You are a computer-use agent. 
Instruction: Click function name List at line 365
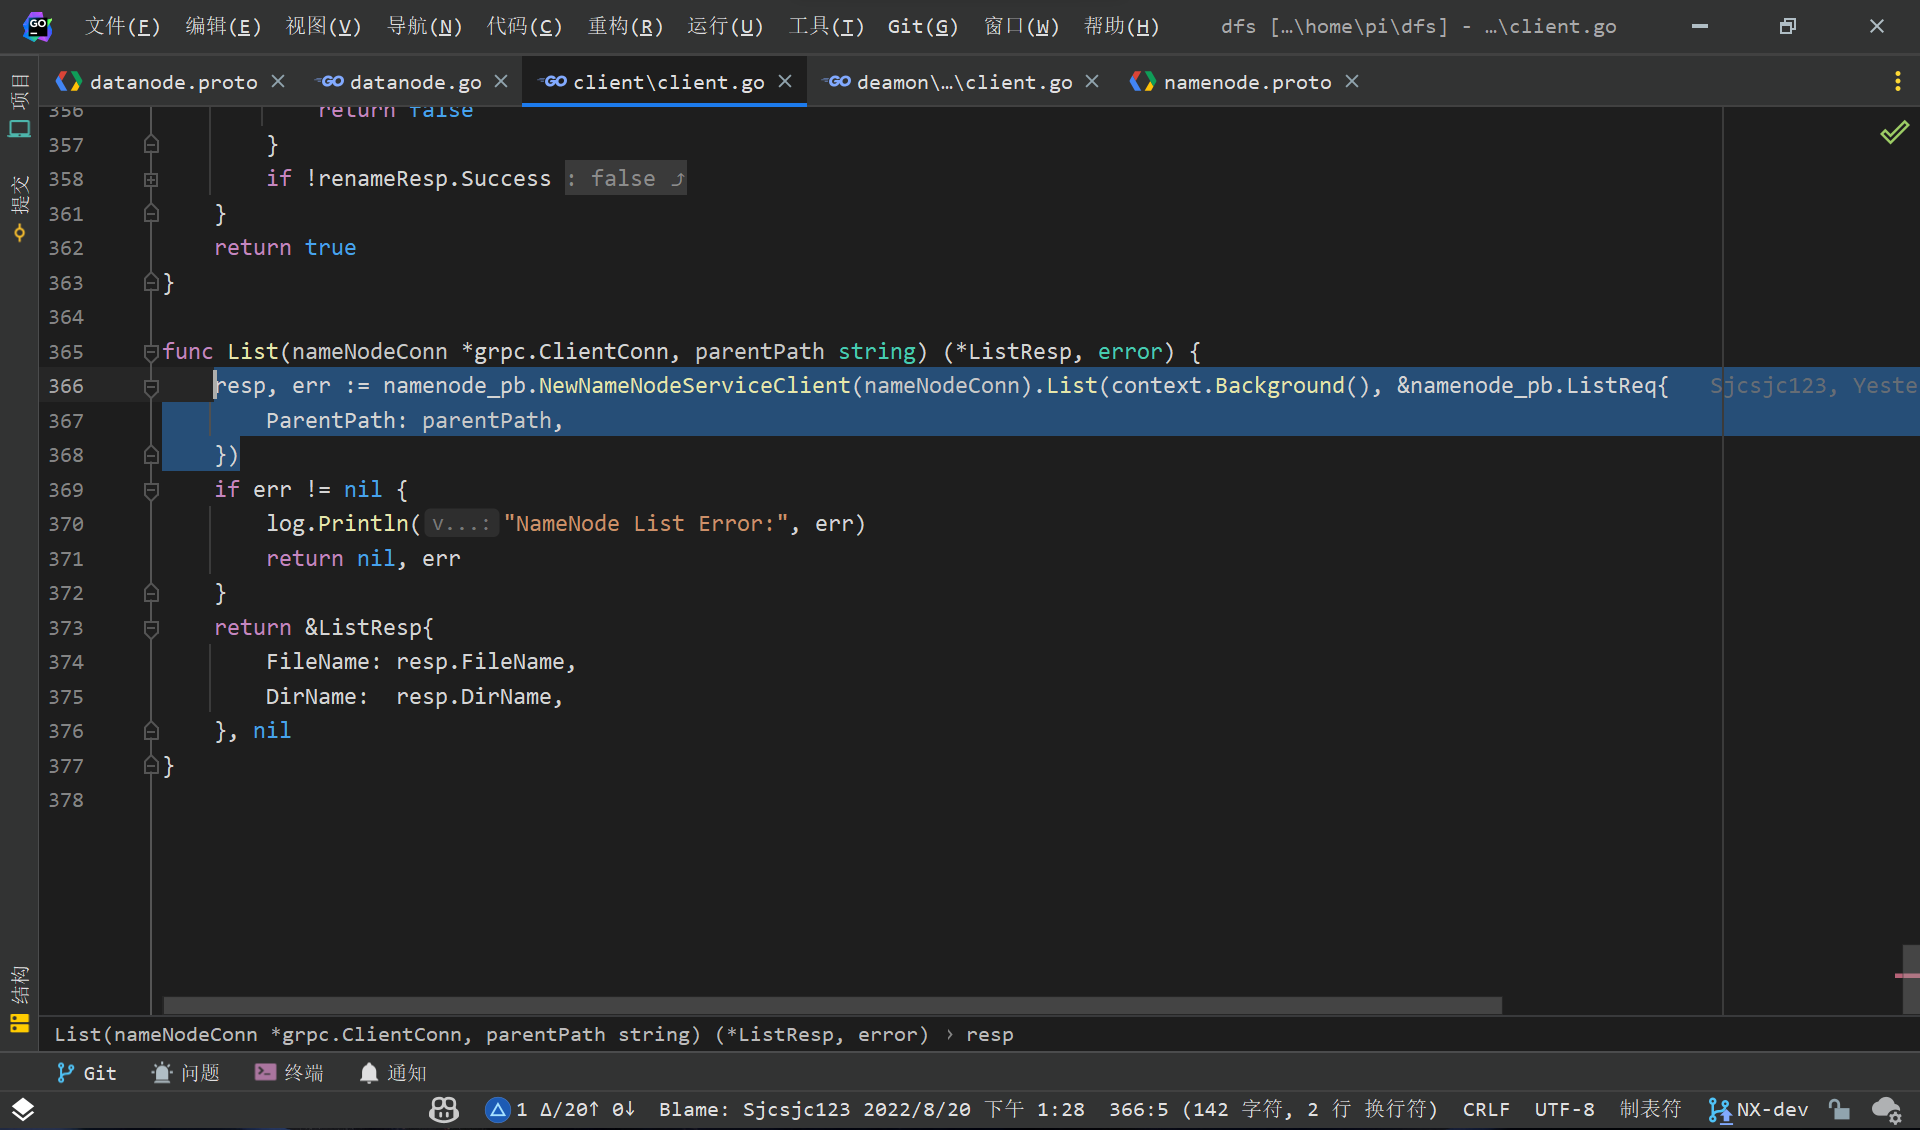point(252,352)
